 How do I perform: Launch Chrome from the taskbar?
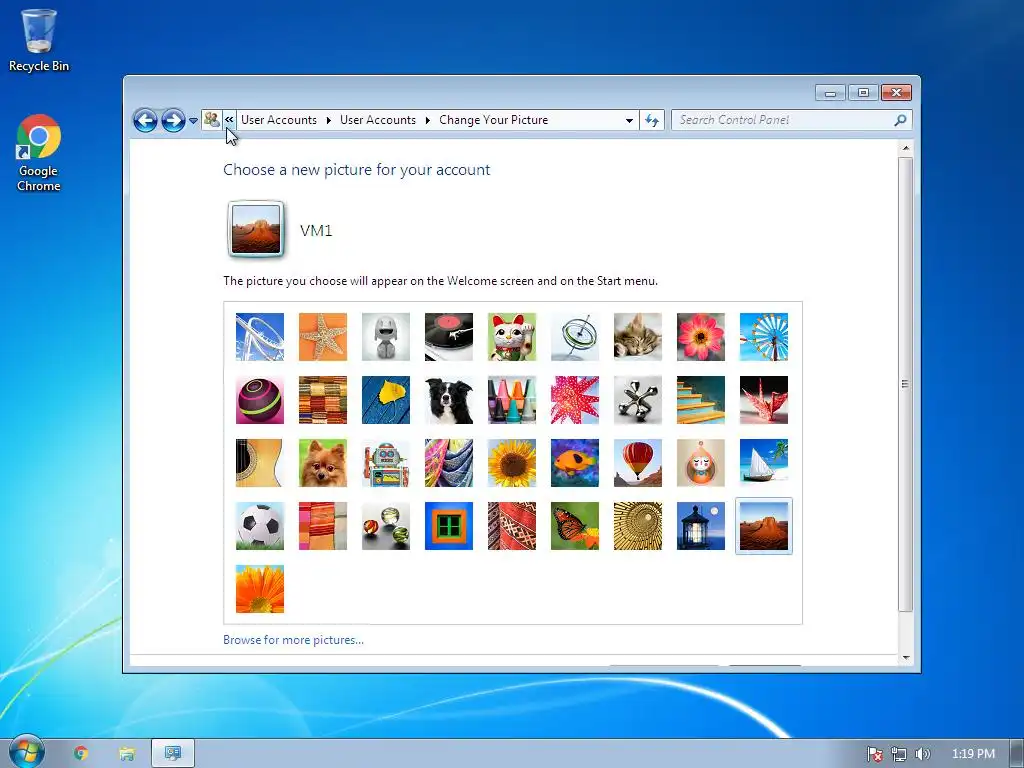coord(81,754)
